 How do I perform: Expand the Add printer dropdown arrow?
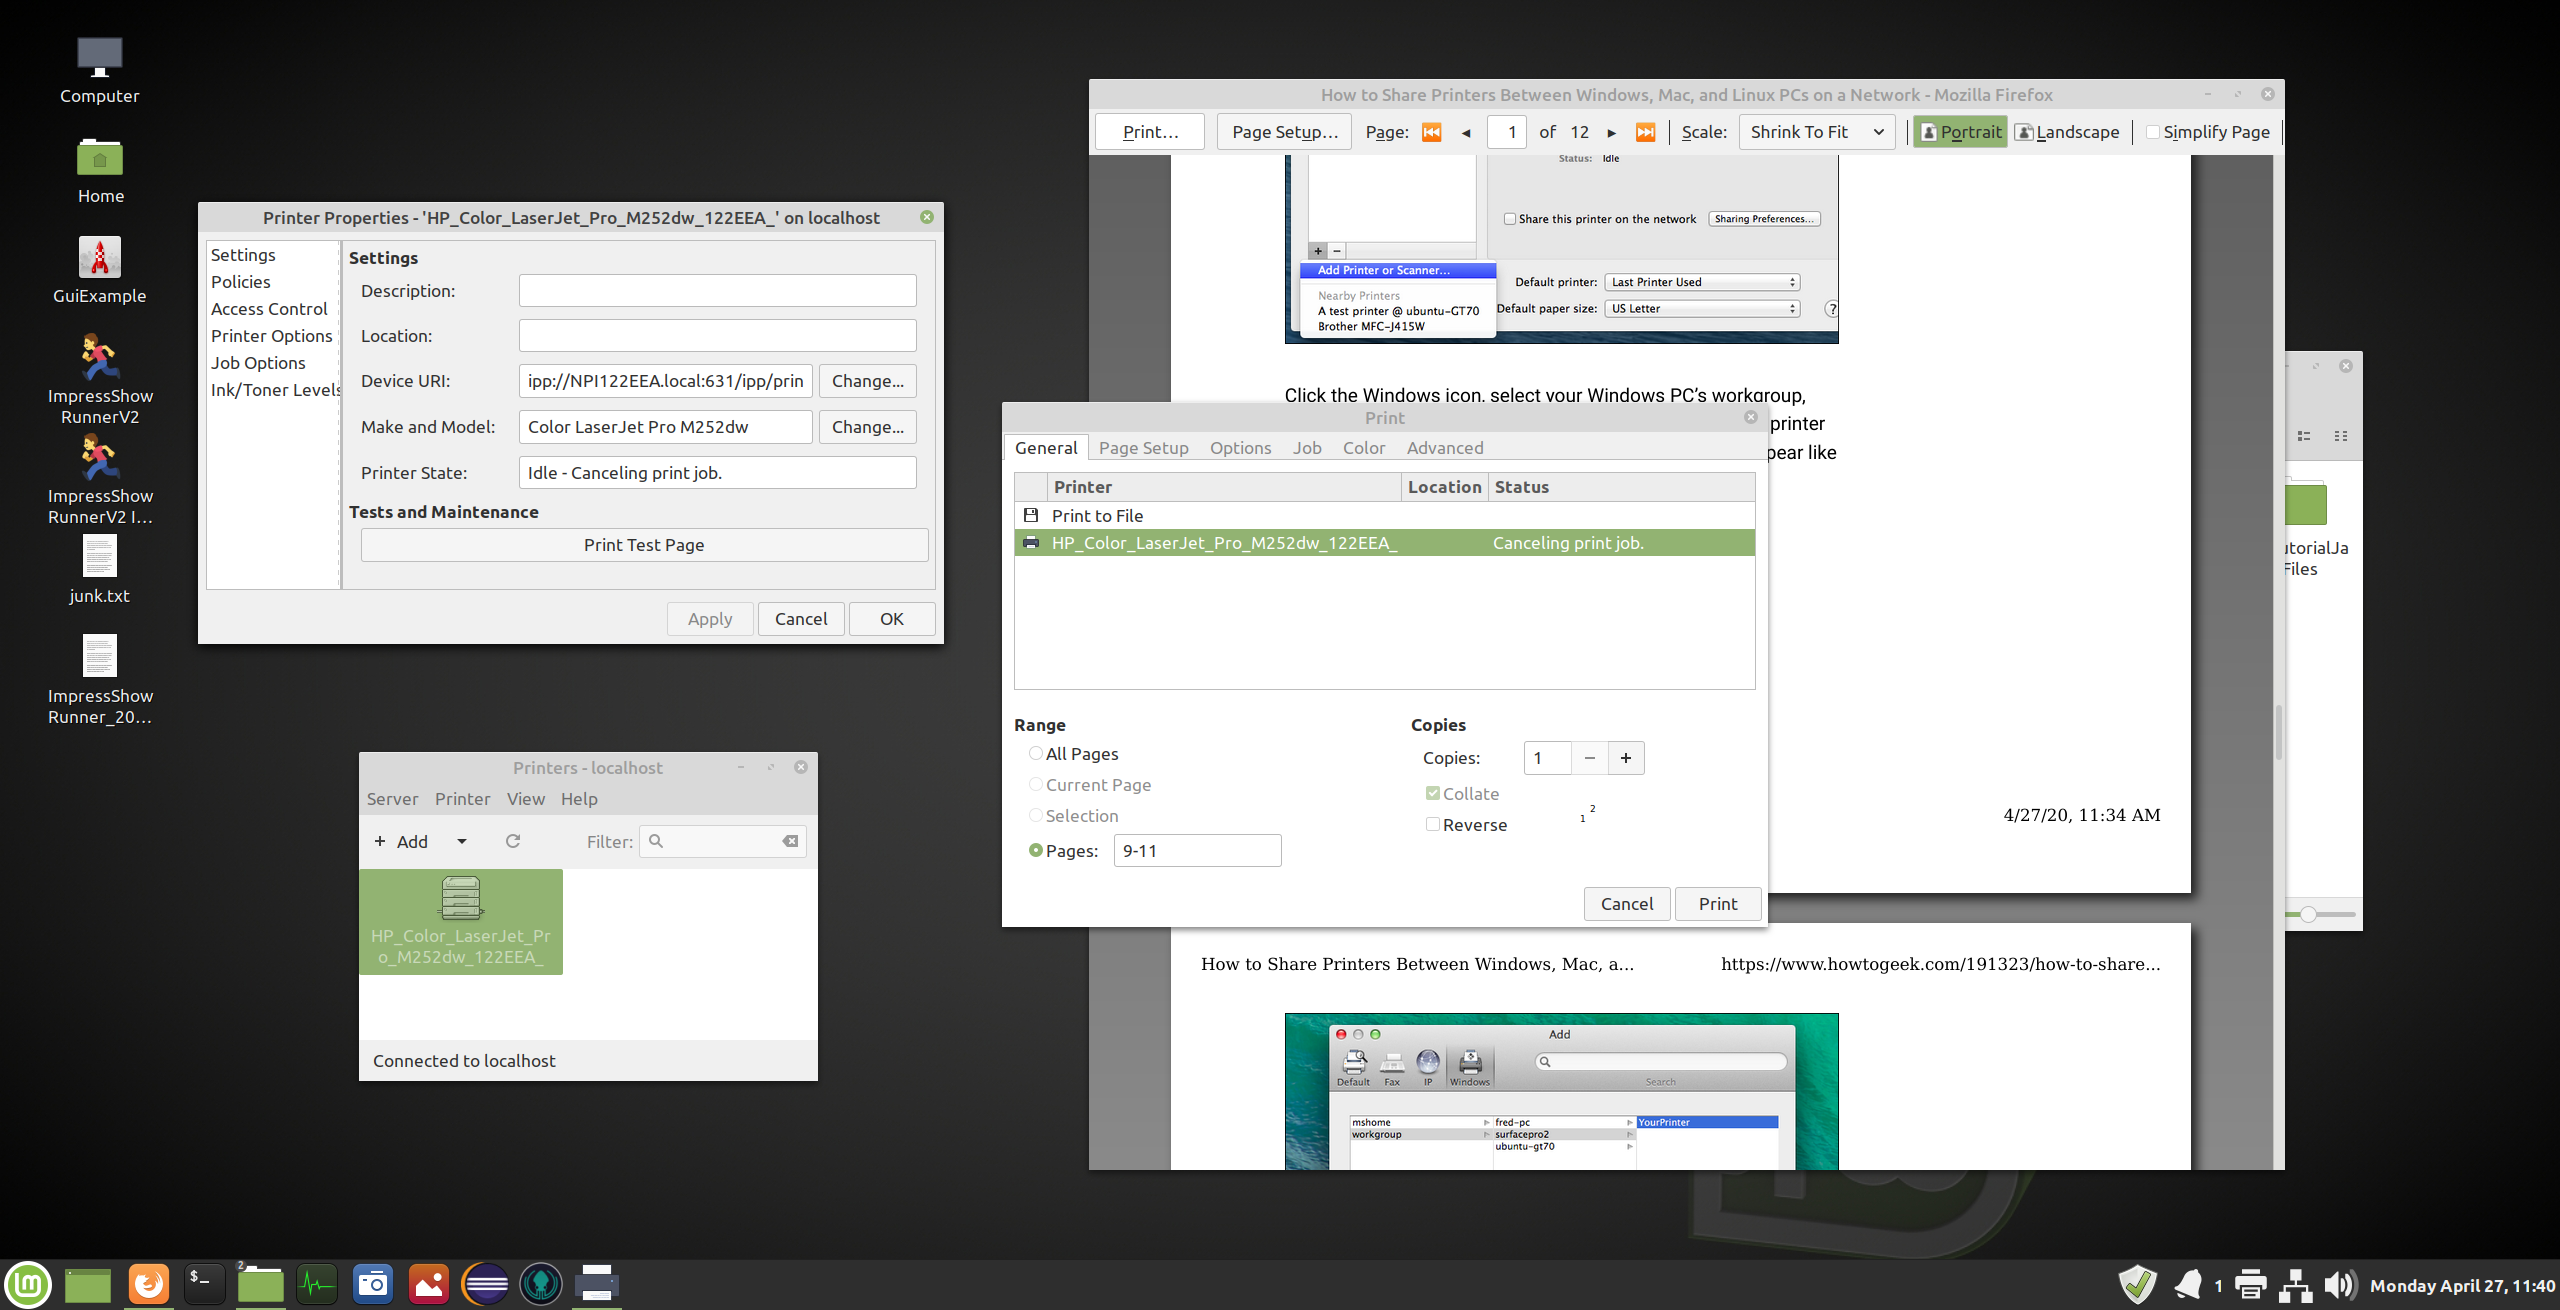462,841
